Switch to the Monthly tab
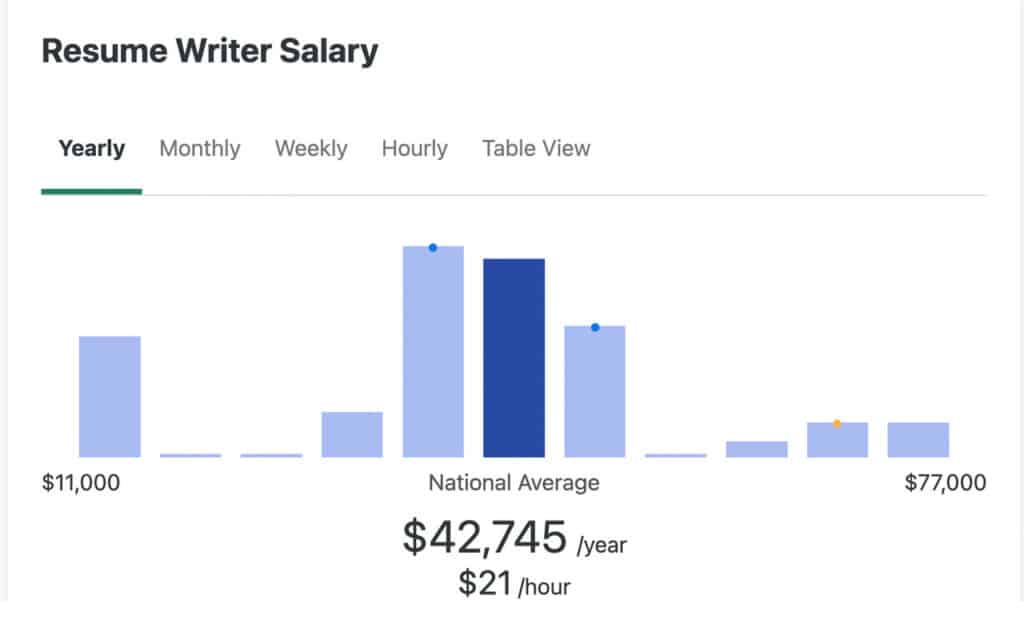 (x=199, y=148)
